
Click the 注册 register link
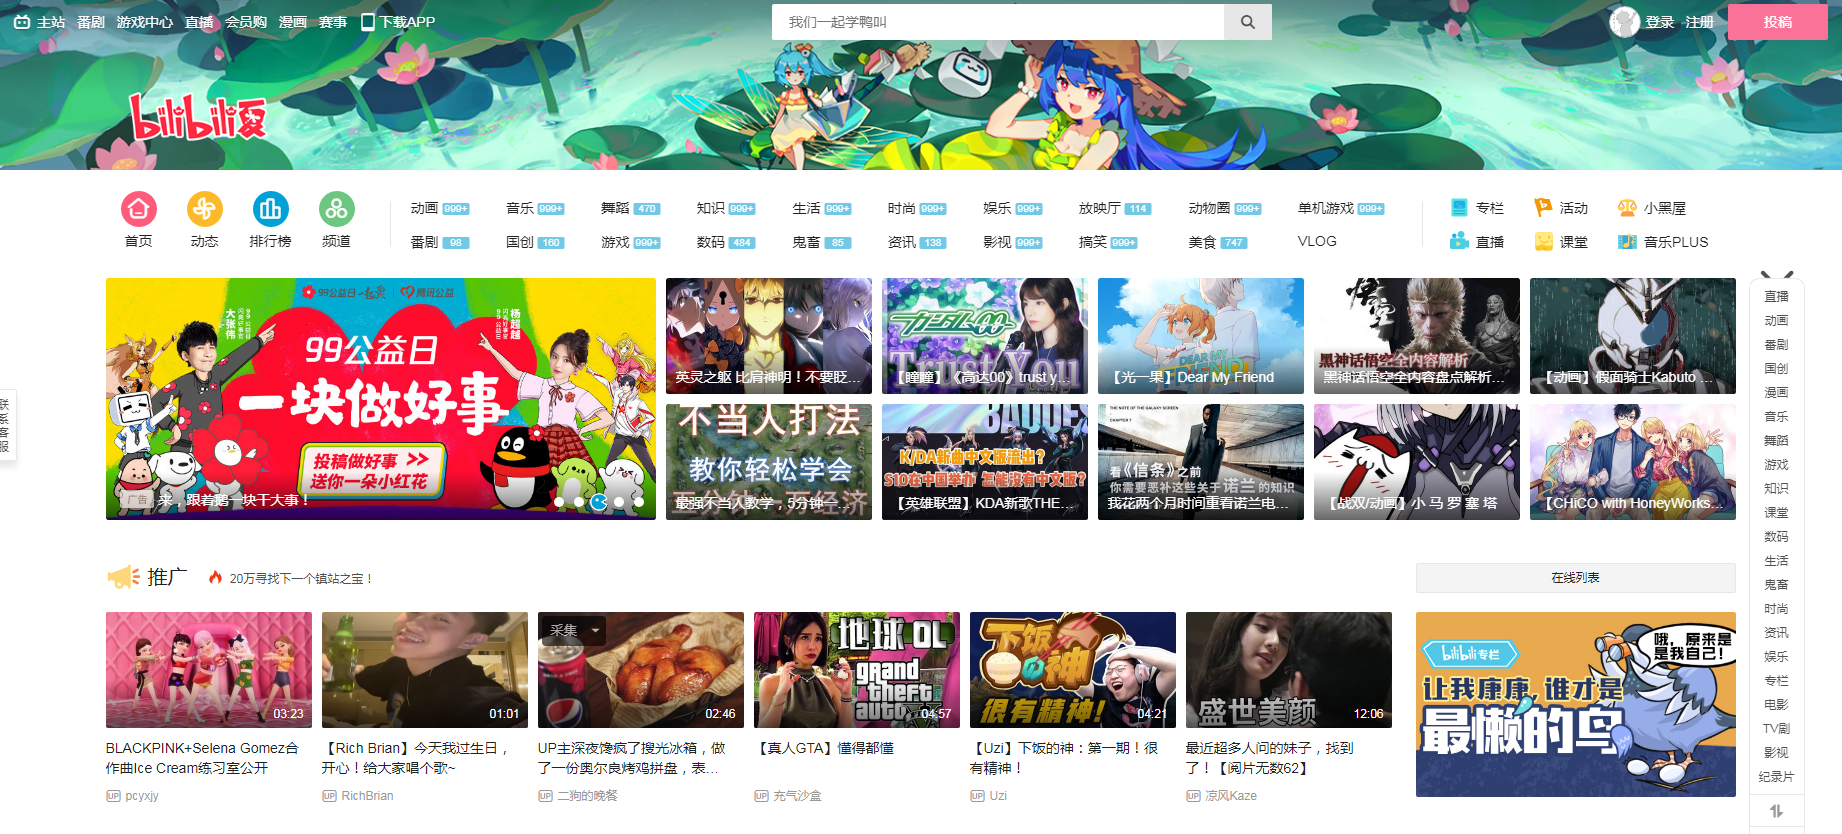tap(1699, 21)
